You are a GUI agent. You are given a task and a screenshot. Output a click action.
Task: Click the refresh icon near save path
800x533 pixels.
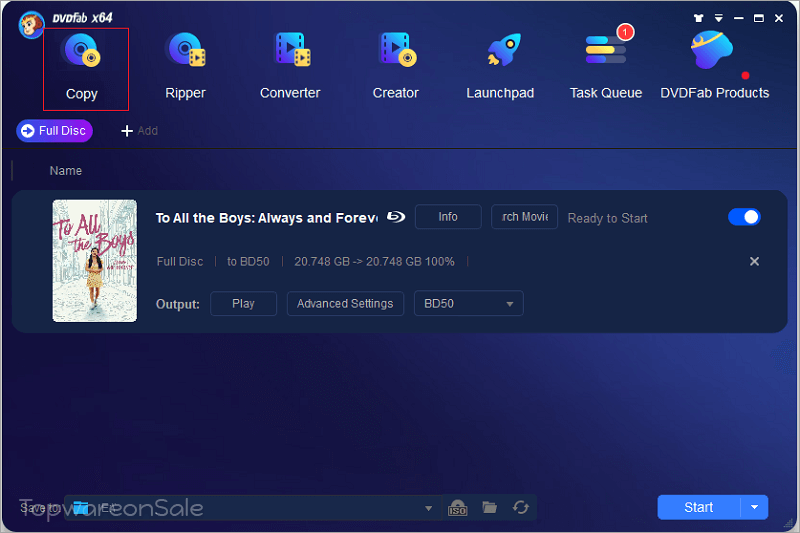[x=521, y=507]
